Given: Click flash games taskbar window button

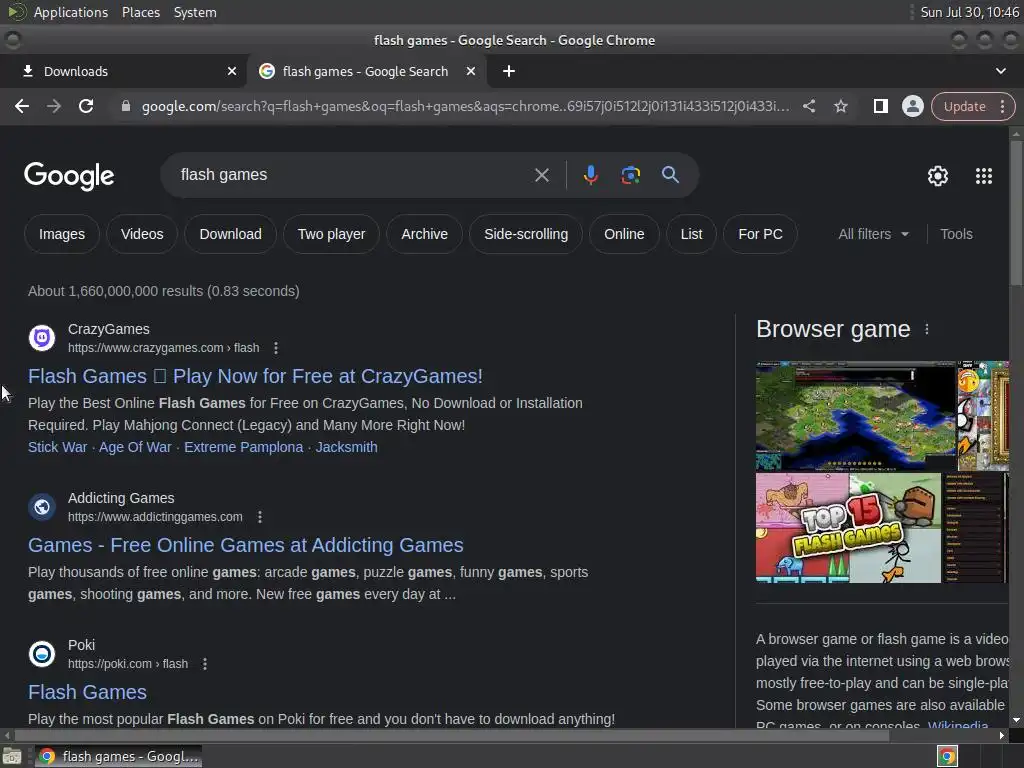Looking at the screenshot, I should tap(118, 757).
